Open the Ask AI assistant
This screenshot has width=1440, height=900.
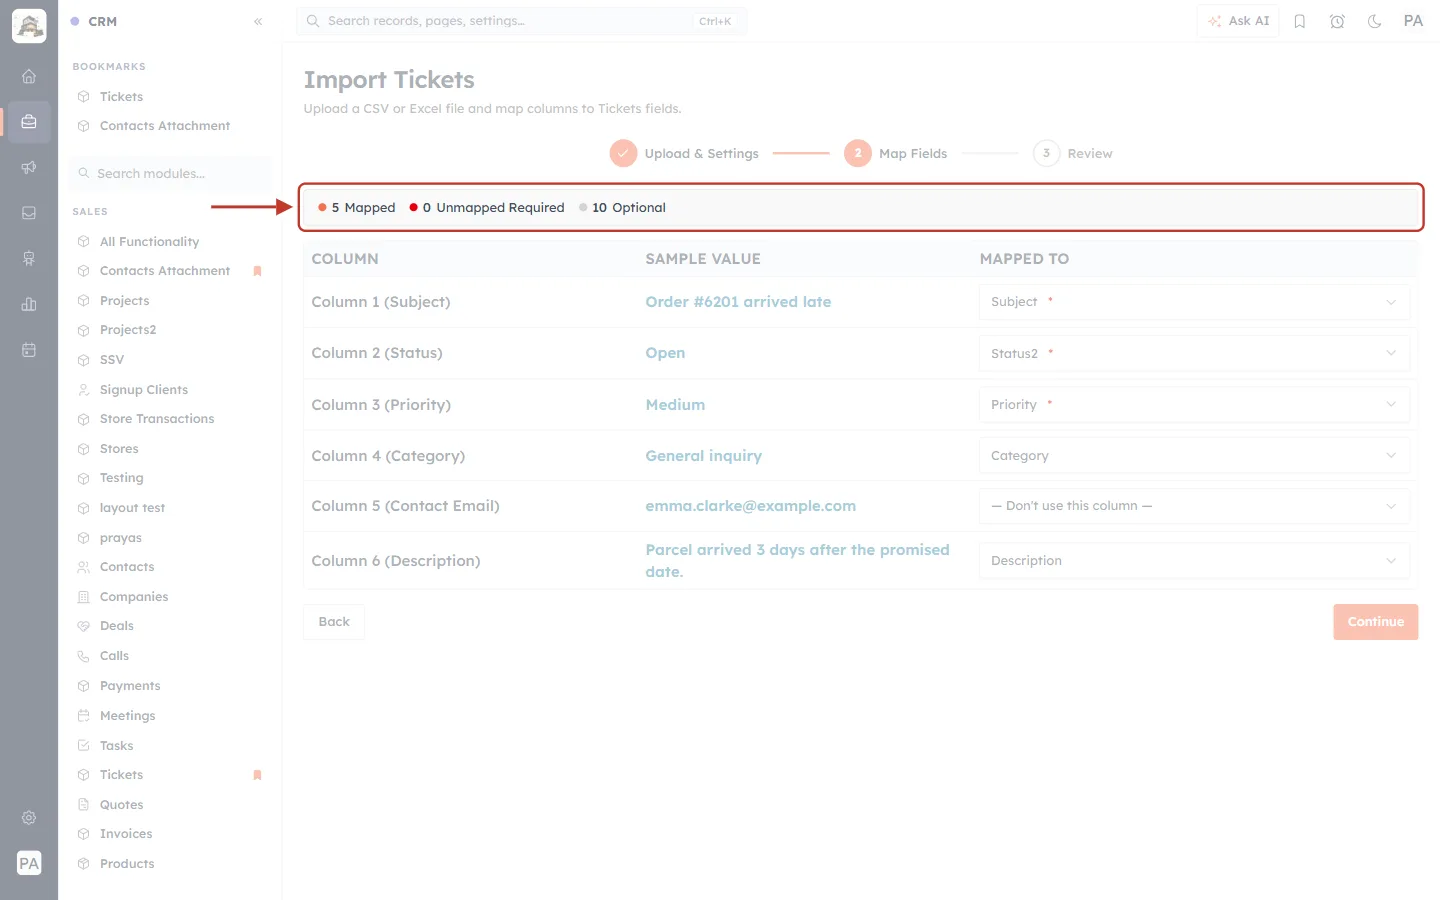click(1238, 21)
